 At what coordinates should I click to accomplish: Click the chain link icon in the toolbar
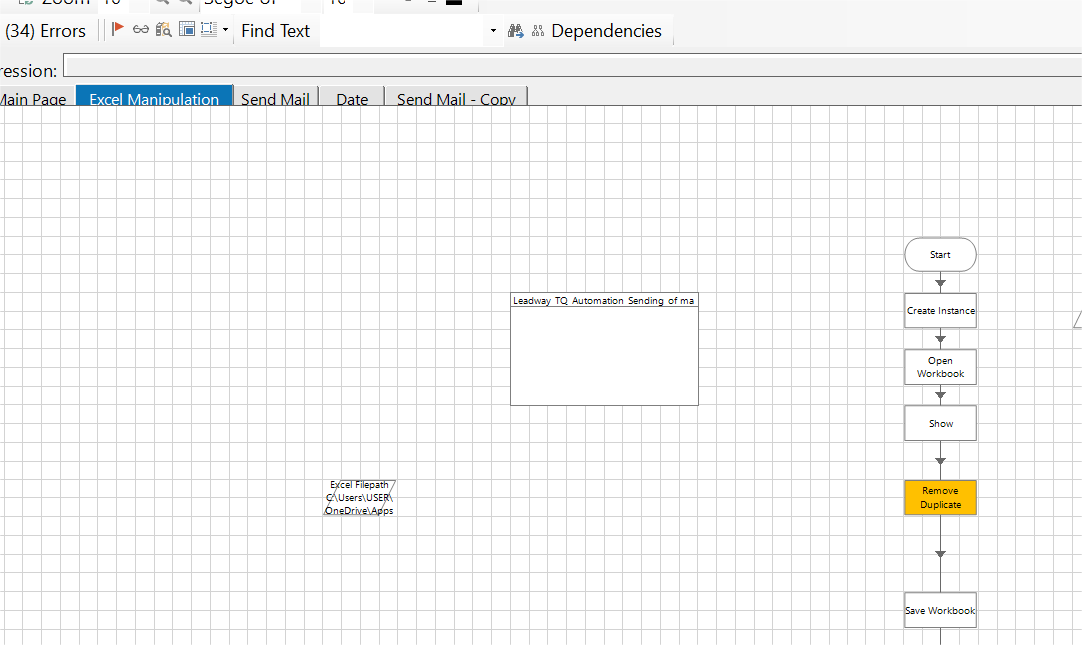140,30
